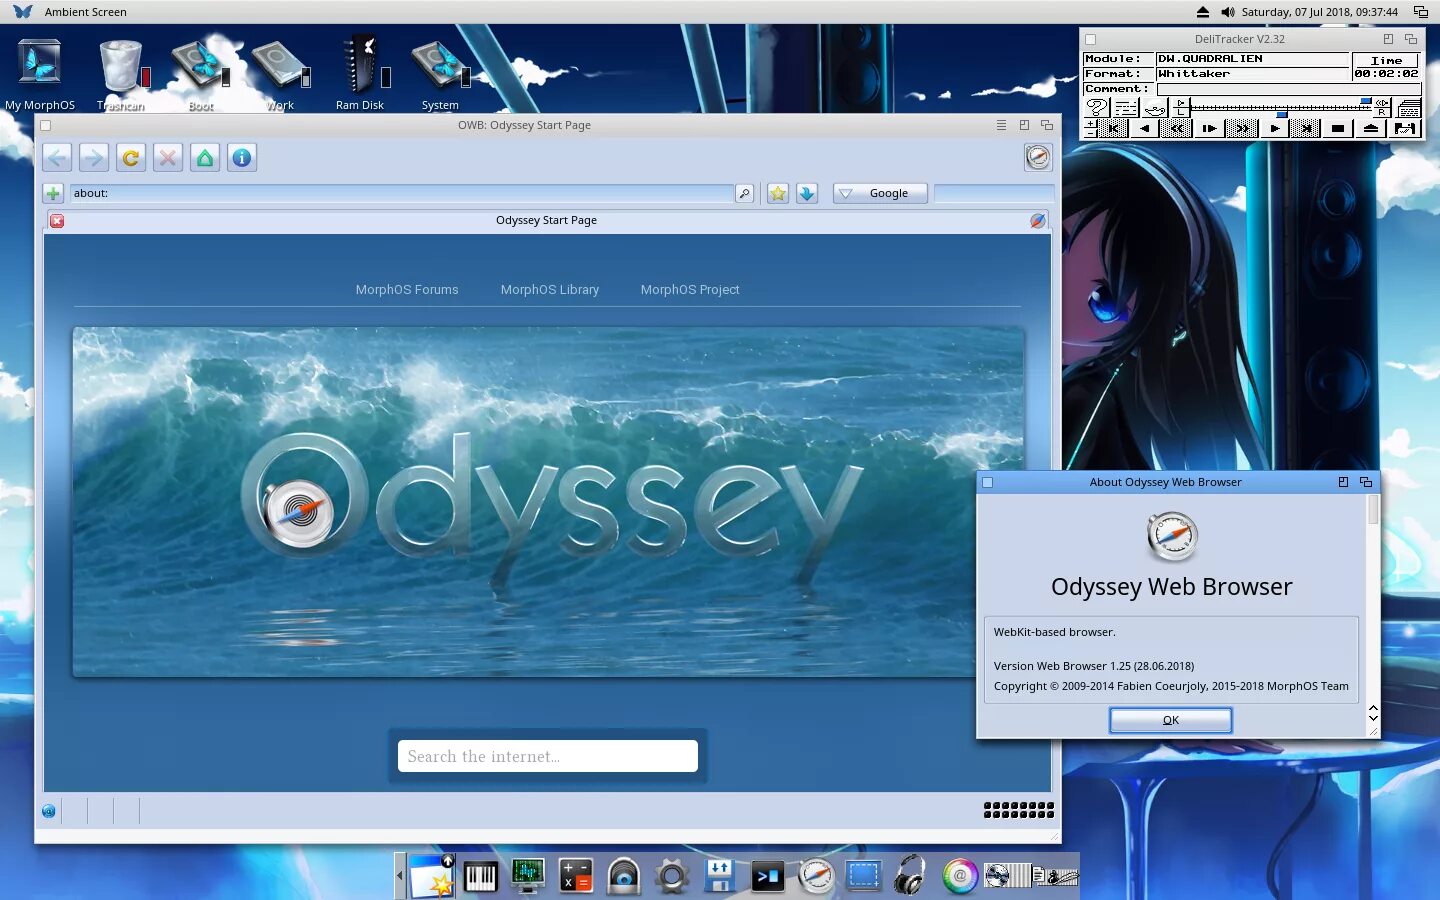Open the gear preferences icon in the dock
Viewport: 1440px width, 900px height.
[672, 877]
